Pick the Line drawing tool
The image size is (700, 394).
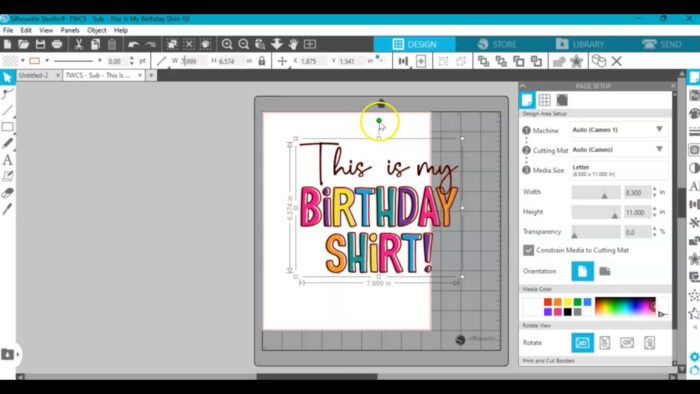[x=8, y=110]
